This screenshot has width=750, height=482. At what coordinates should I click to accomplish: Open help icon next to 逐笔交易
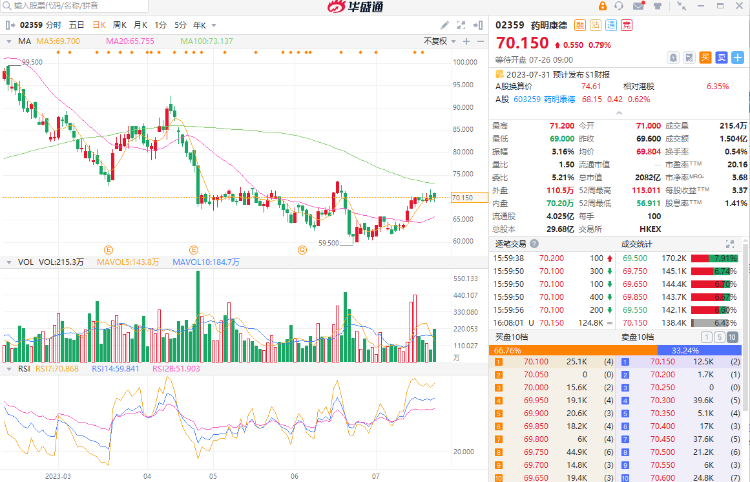[534, 244]
